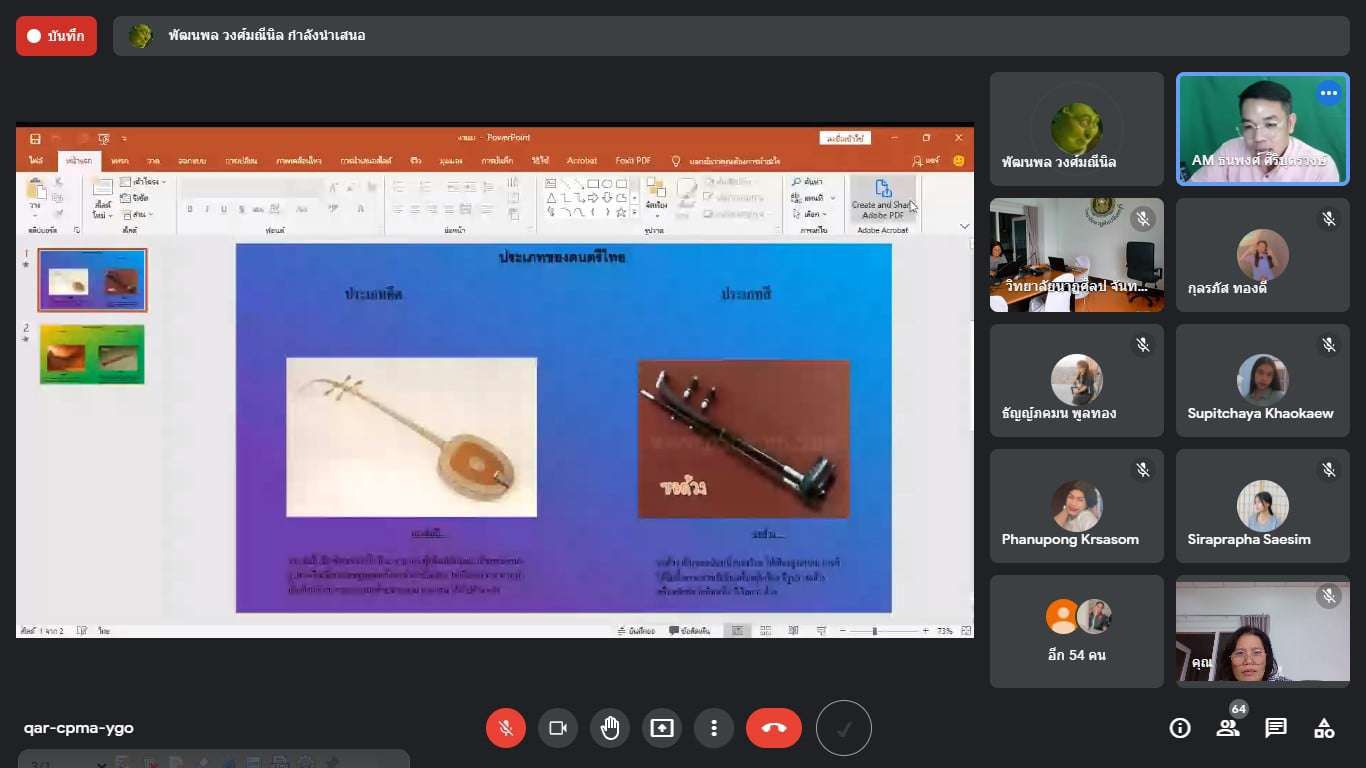Open the Foxit PDF ribbon tab

point(633,161)
